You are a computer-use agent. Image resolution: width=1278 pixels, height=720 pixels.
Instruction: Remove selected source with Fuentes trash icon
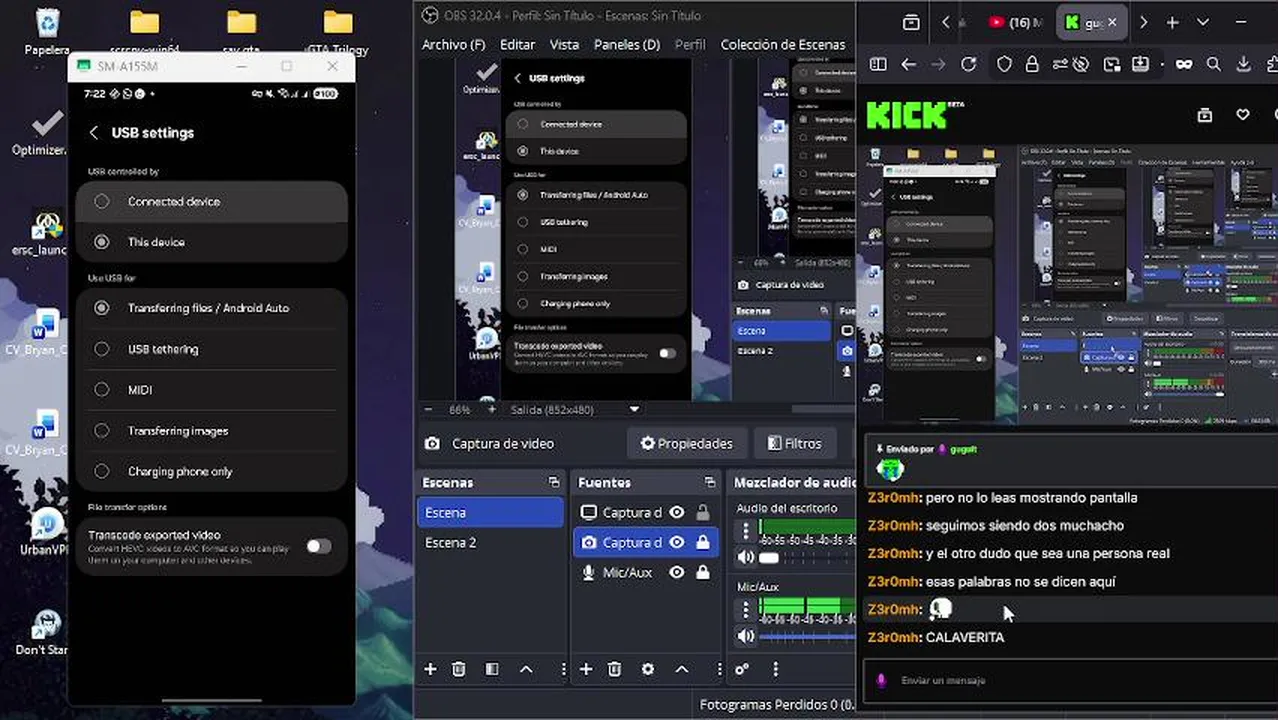[615, 669]
